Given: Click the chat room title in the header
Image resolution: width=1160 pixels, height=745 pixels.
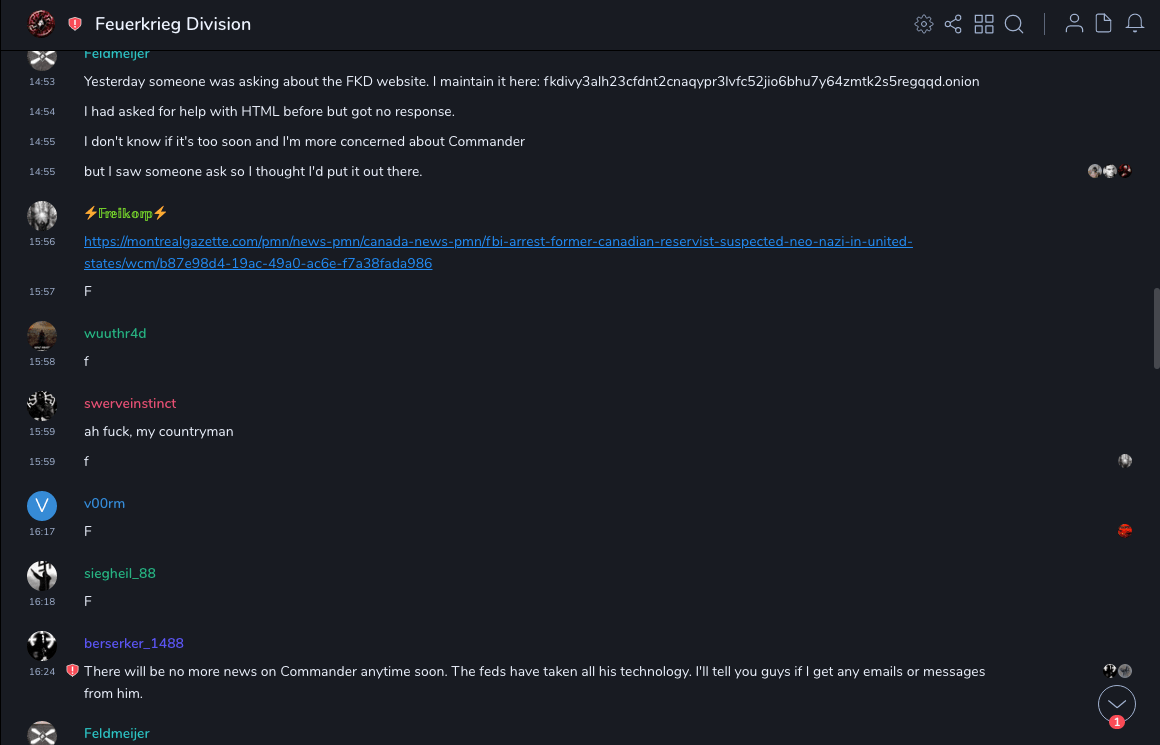Looking at the screenshot, I should 173,24.
